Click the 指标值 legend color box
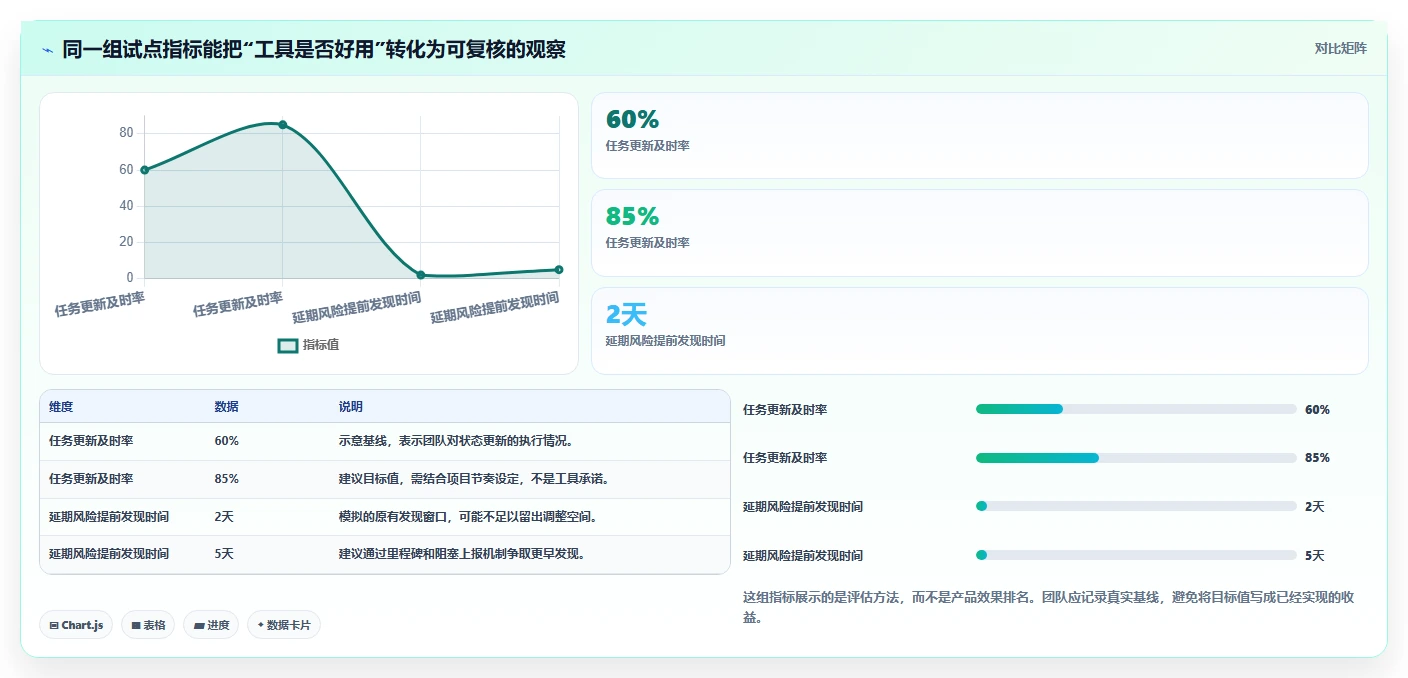This screenshot has width=1408, height=678. pos(287,345)
